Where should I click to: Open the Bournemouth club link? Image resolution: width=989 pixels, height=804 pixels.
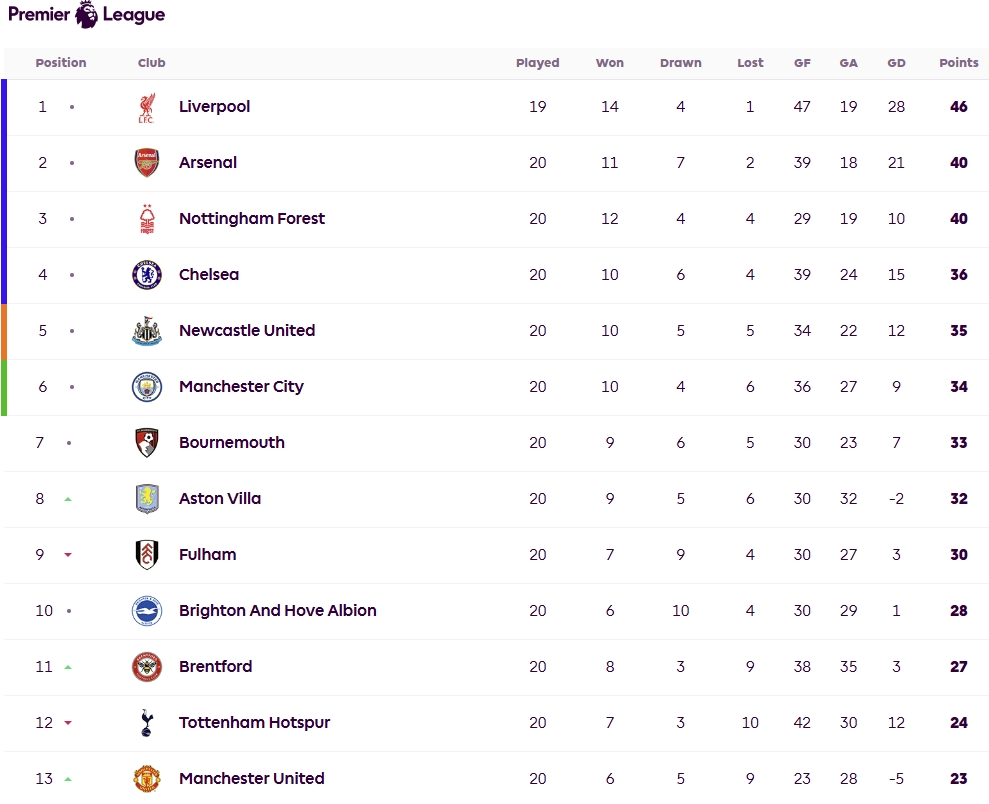click(x=231, y=443)
